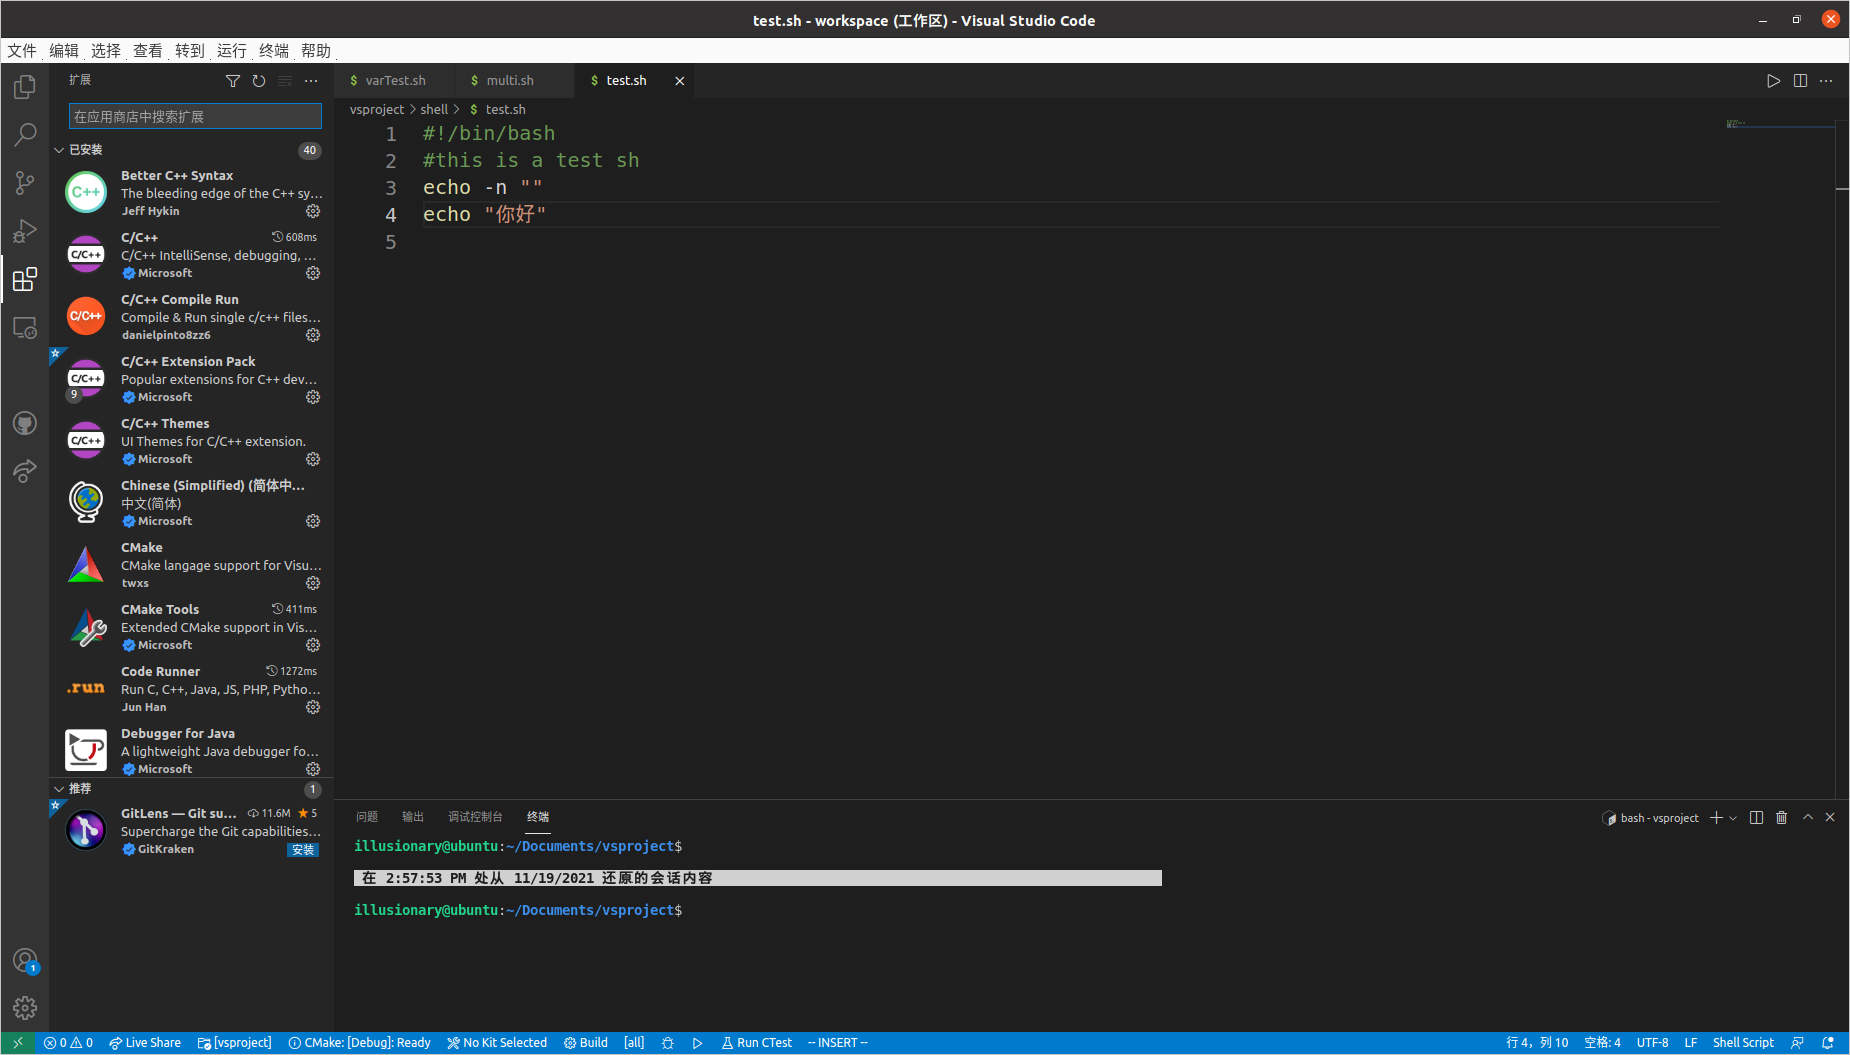1850x1055 pixels.
Task: Install the GitLens extension
Action: (302, 849)
